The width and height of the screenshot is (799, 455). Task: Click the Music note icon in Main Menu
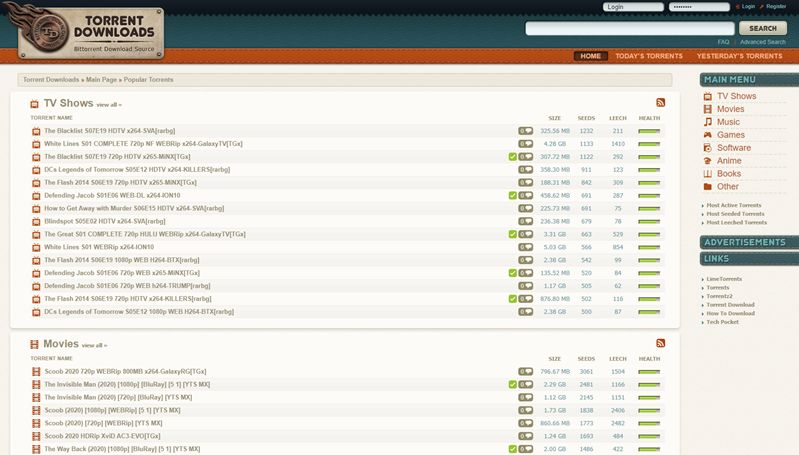[707, 122]
